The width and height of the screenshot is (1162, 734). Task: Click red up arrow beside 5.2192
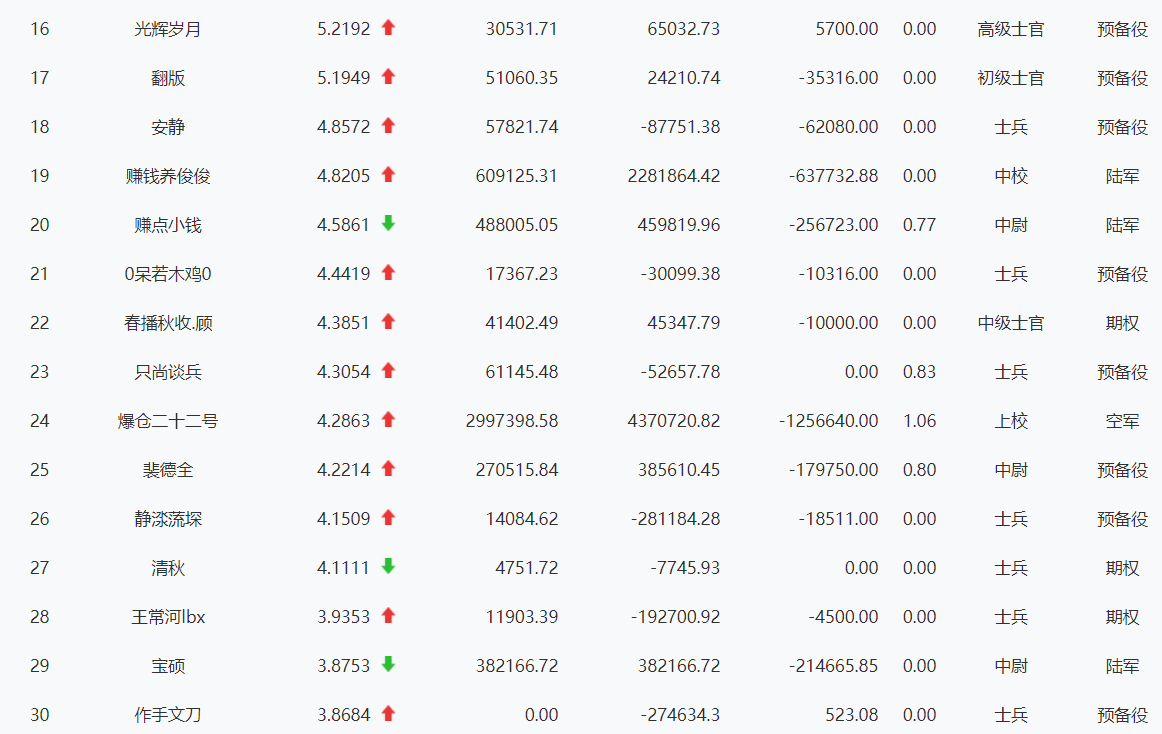pyautogui.click(x=388, y=28)
